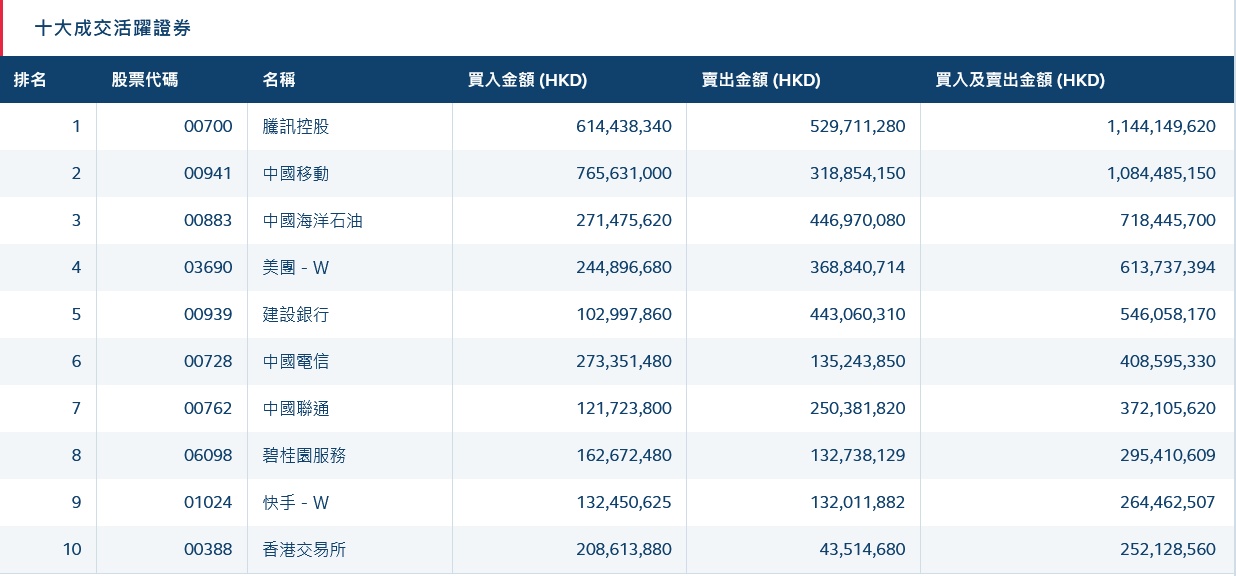Click stock code 00762
The height and width of the screenshot is (576, 1236).
[208, 409]
